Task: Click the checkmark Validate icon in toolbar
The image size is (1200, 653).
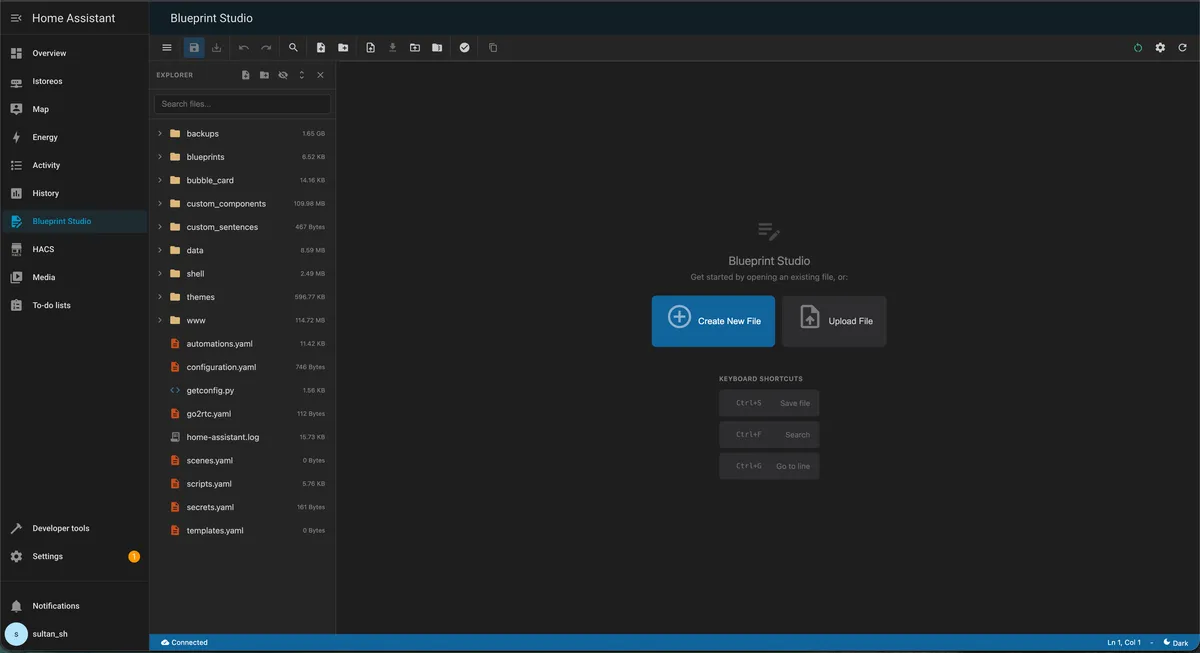Action: [465, 48]
